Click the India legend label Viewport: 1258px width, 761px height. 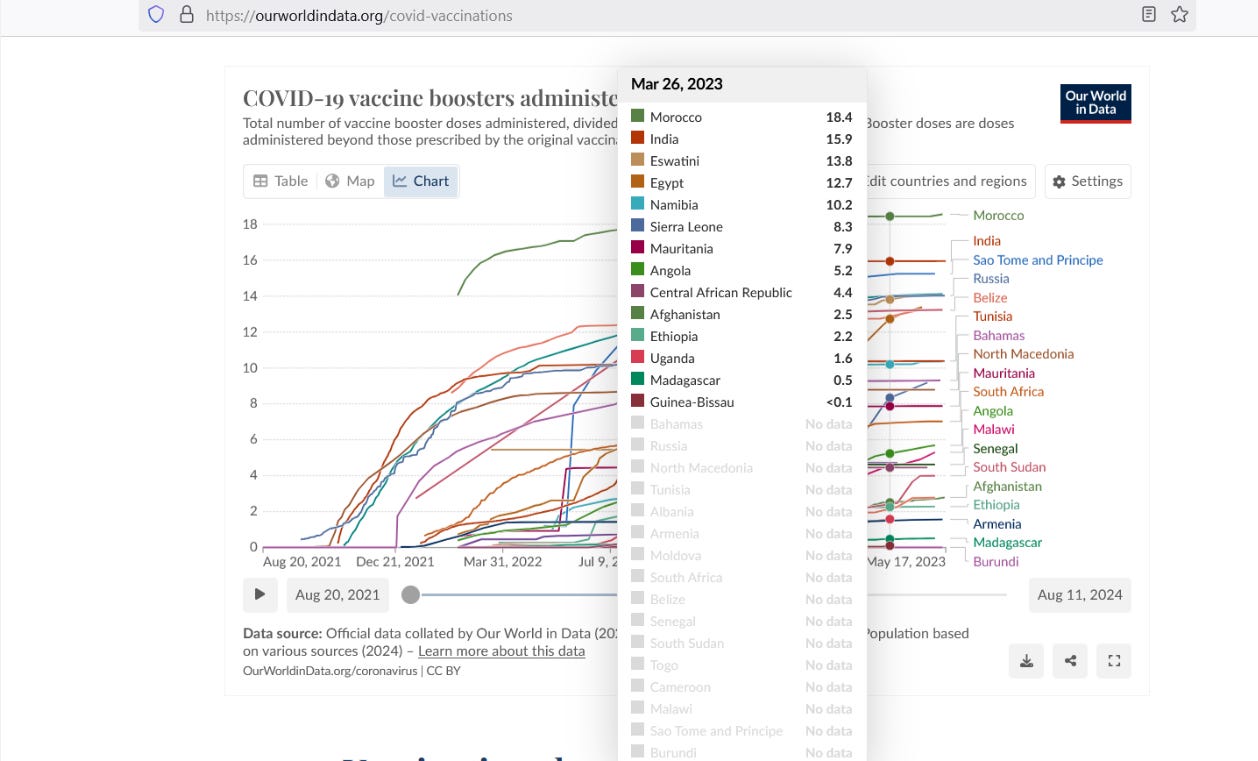click(x=987, y=241)
